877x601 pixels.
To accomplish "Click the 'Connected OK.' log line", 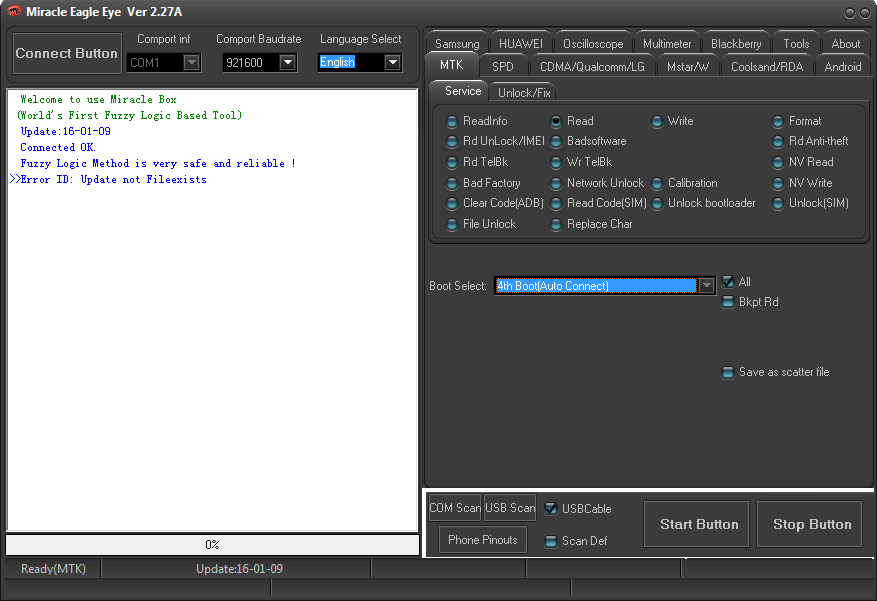I will click(58, 148).
